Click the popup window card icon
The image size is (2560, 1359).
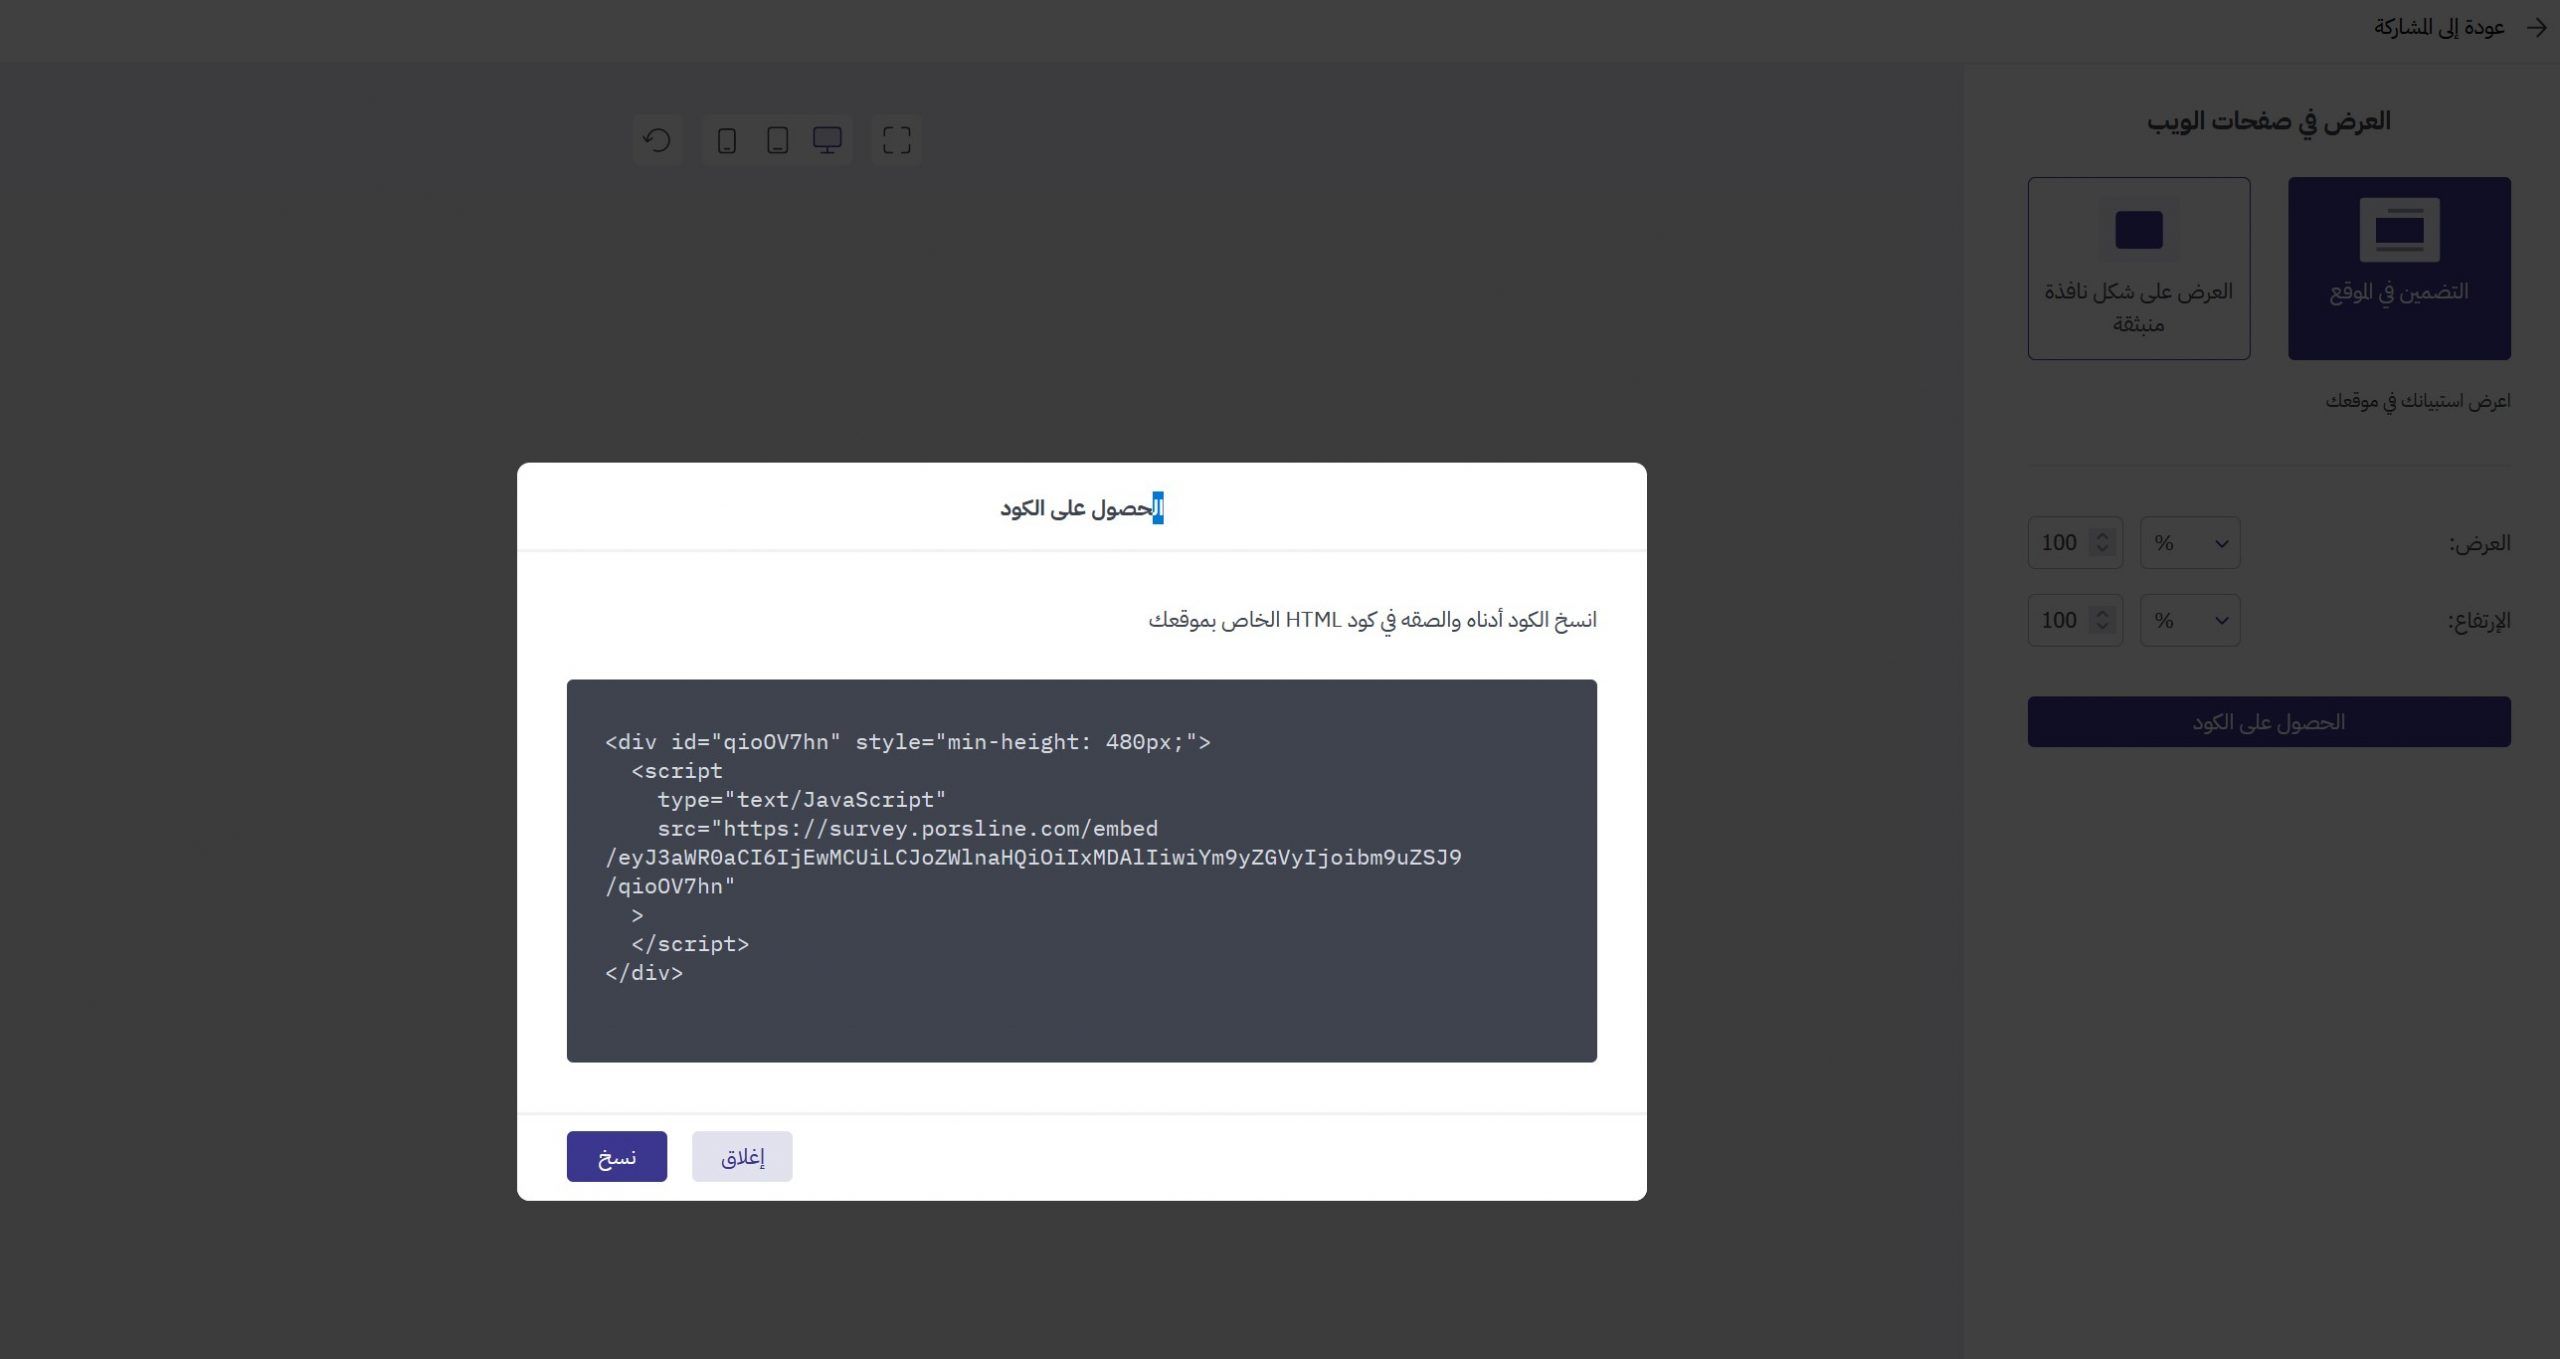point(2139,230)
